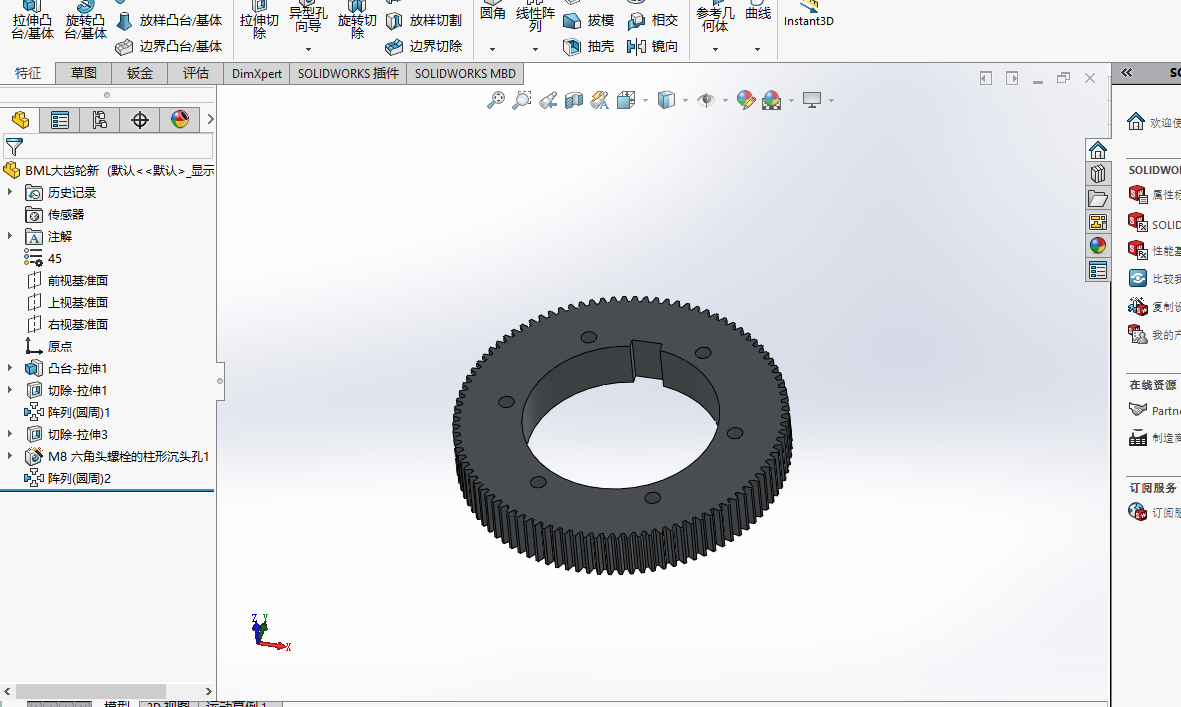
Task: Click Apply Scene icon in view toolbar
Action: pos(771,100)
